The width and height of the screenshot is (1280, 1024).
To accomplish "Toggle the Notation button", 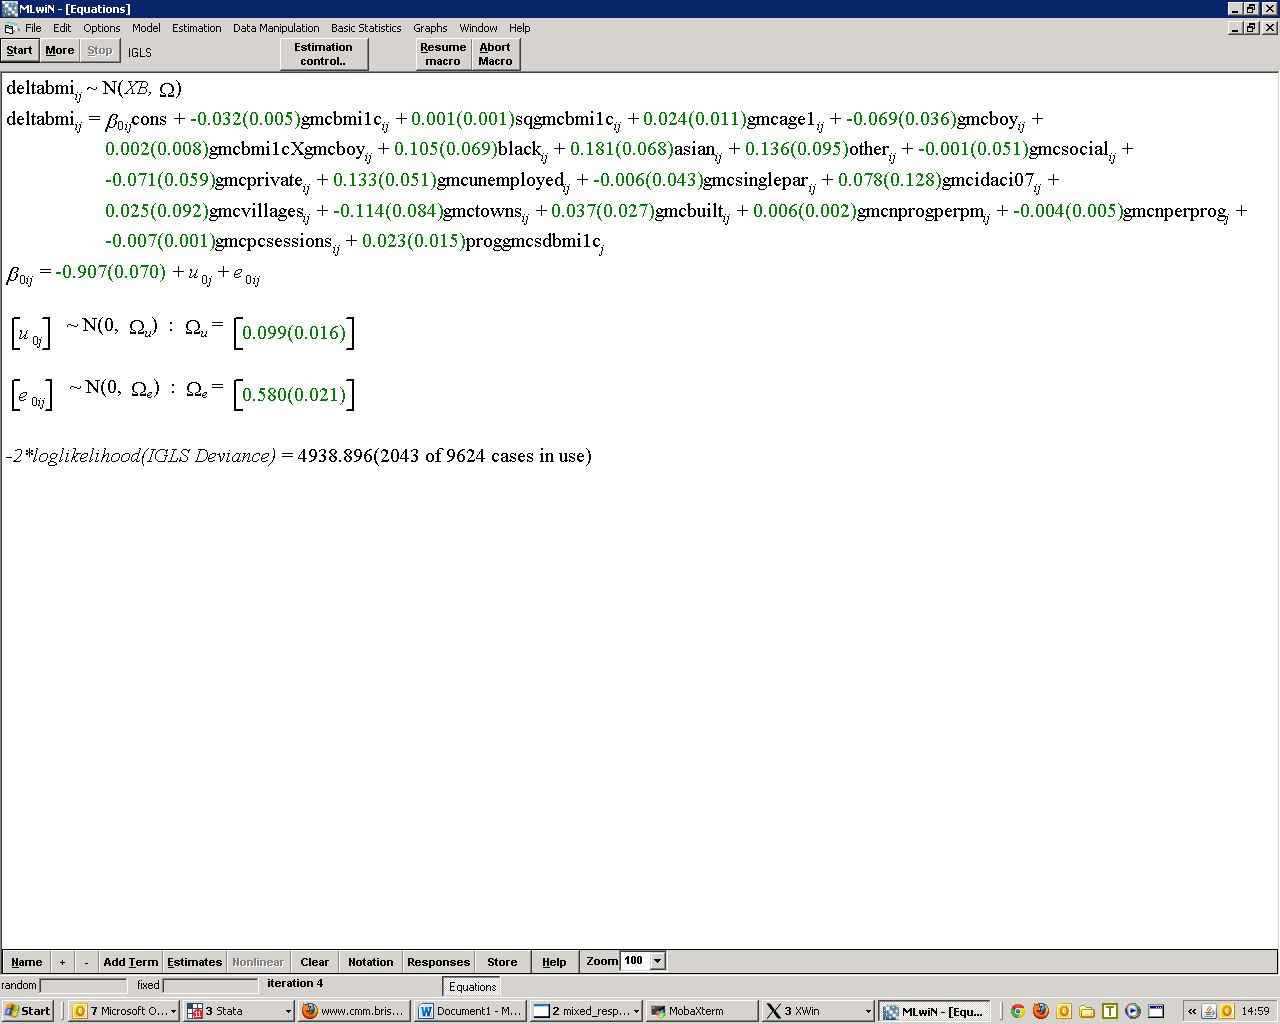I will coord(370,962).
